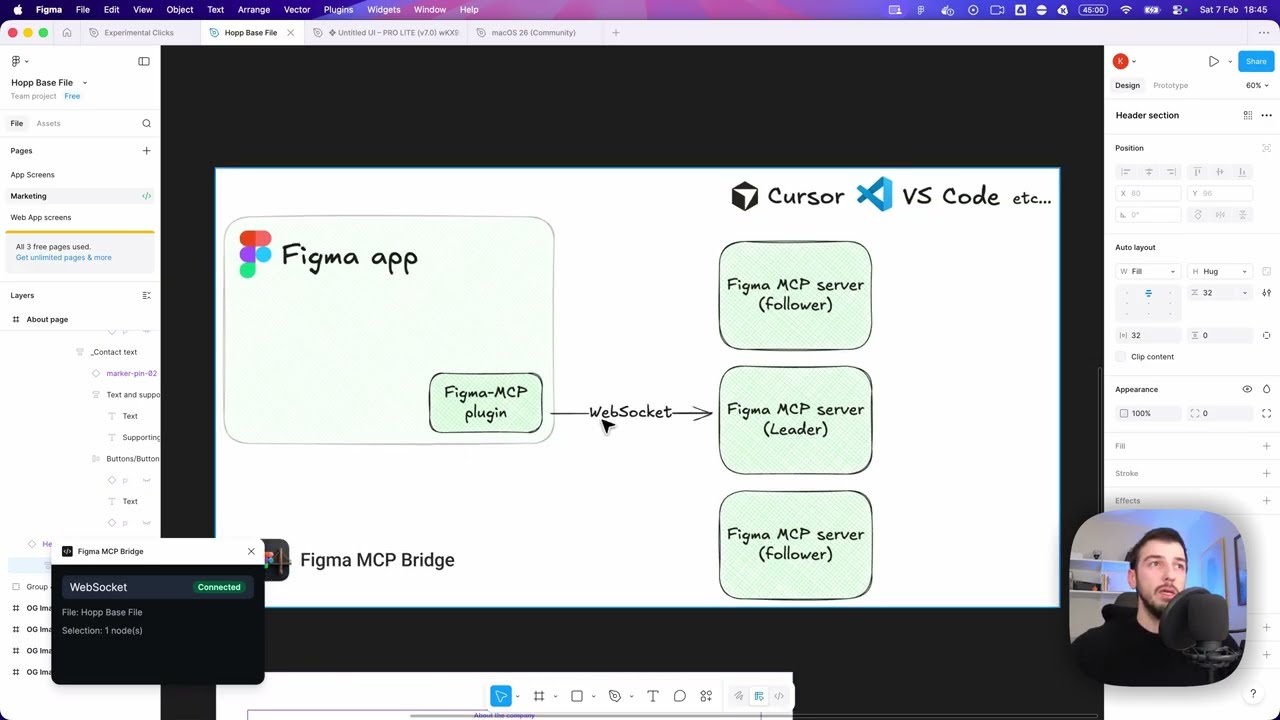Enable the Clip content checkbox

pyautogui.click(x=1122, y=357)
